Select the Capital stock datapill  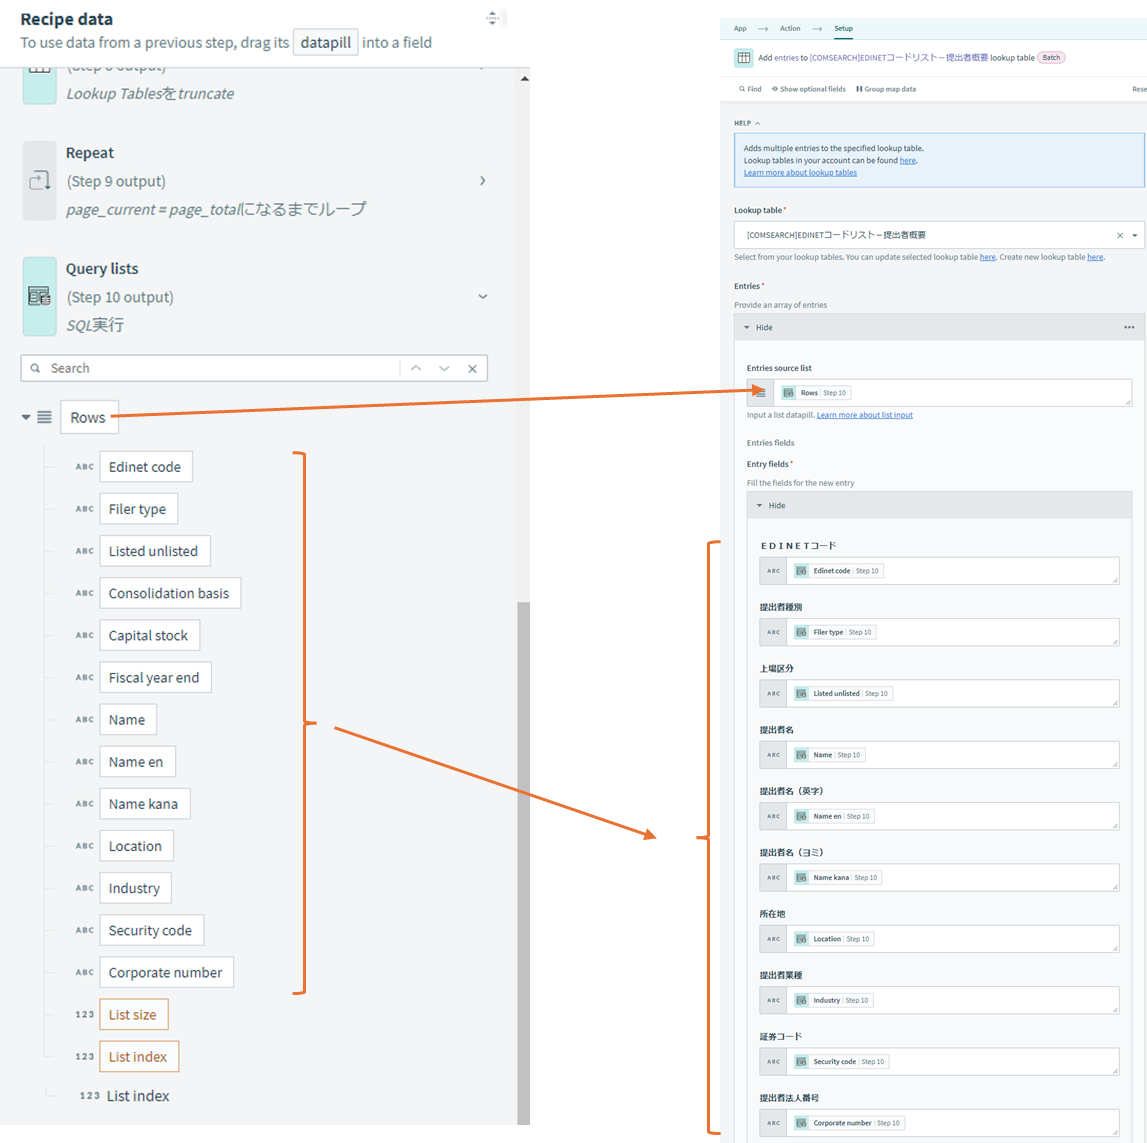149,635
